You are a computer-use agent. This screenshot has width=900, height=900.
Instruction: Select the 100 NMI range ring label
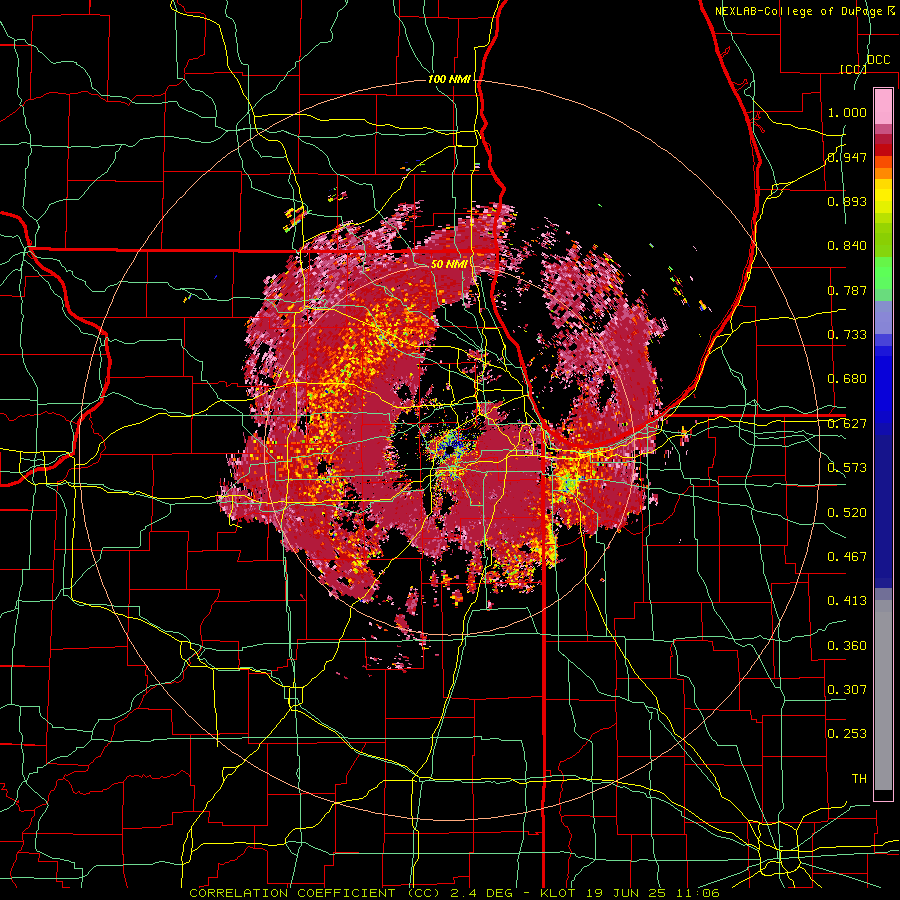pyautogui.click(x=449, y=79)
